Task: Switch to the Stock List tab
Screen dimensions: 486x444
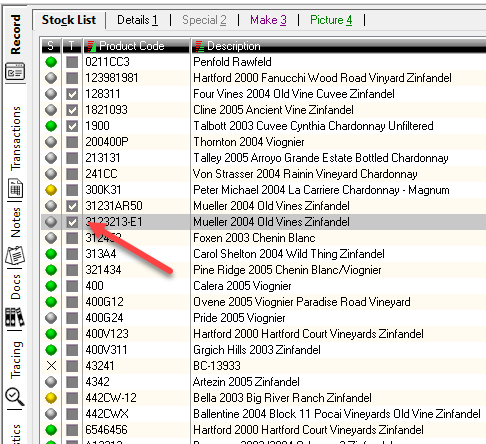Action: [x=69, y=20]
